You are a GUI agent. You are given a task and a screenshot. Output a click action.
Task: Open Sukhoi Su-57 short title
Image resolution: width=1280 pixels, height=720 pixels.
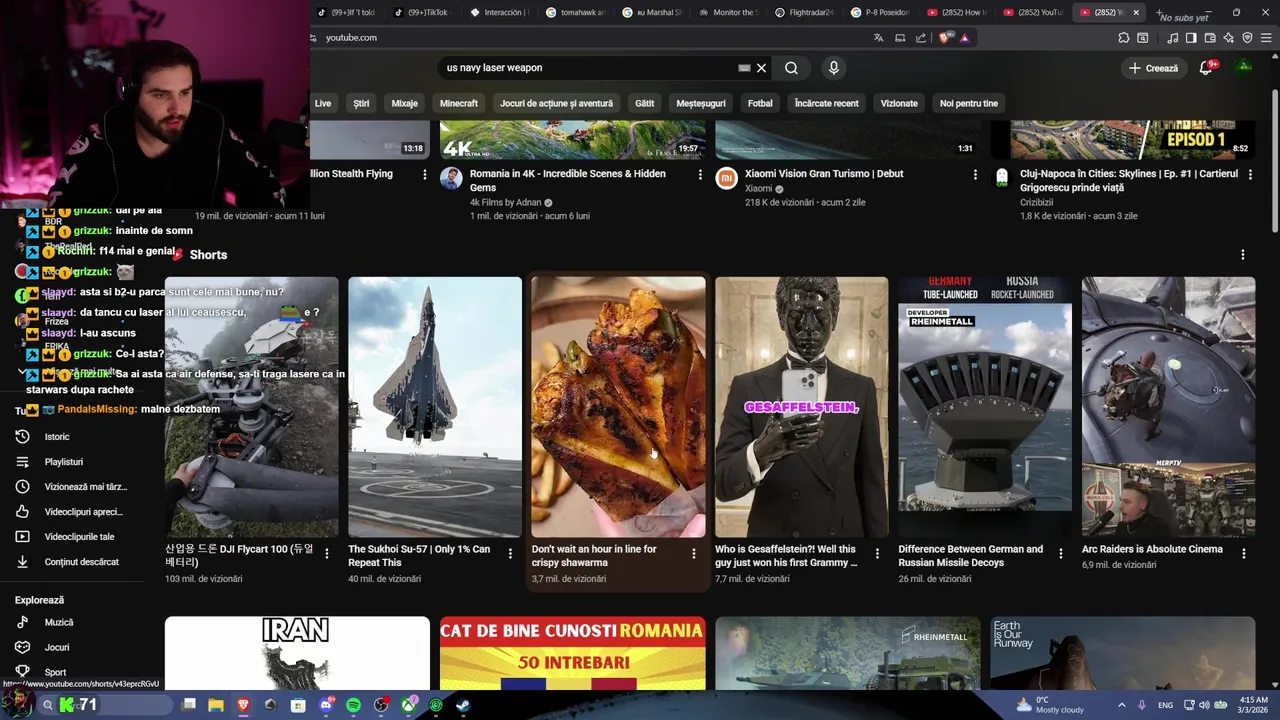(x=419, y=556)
